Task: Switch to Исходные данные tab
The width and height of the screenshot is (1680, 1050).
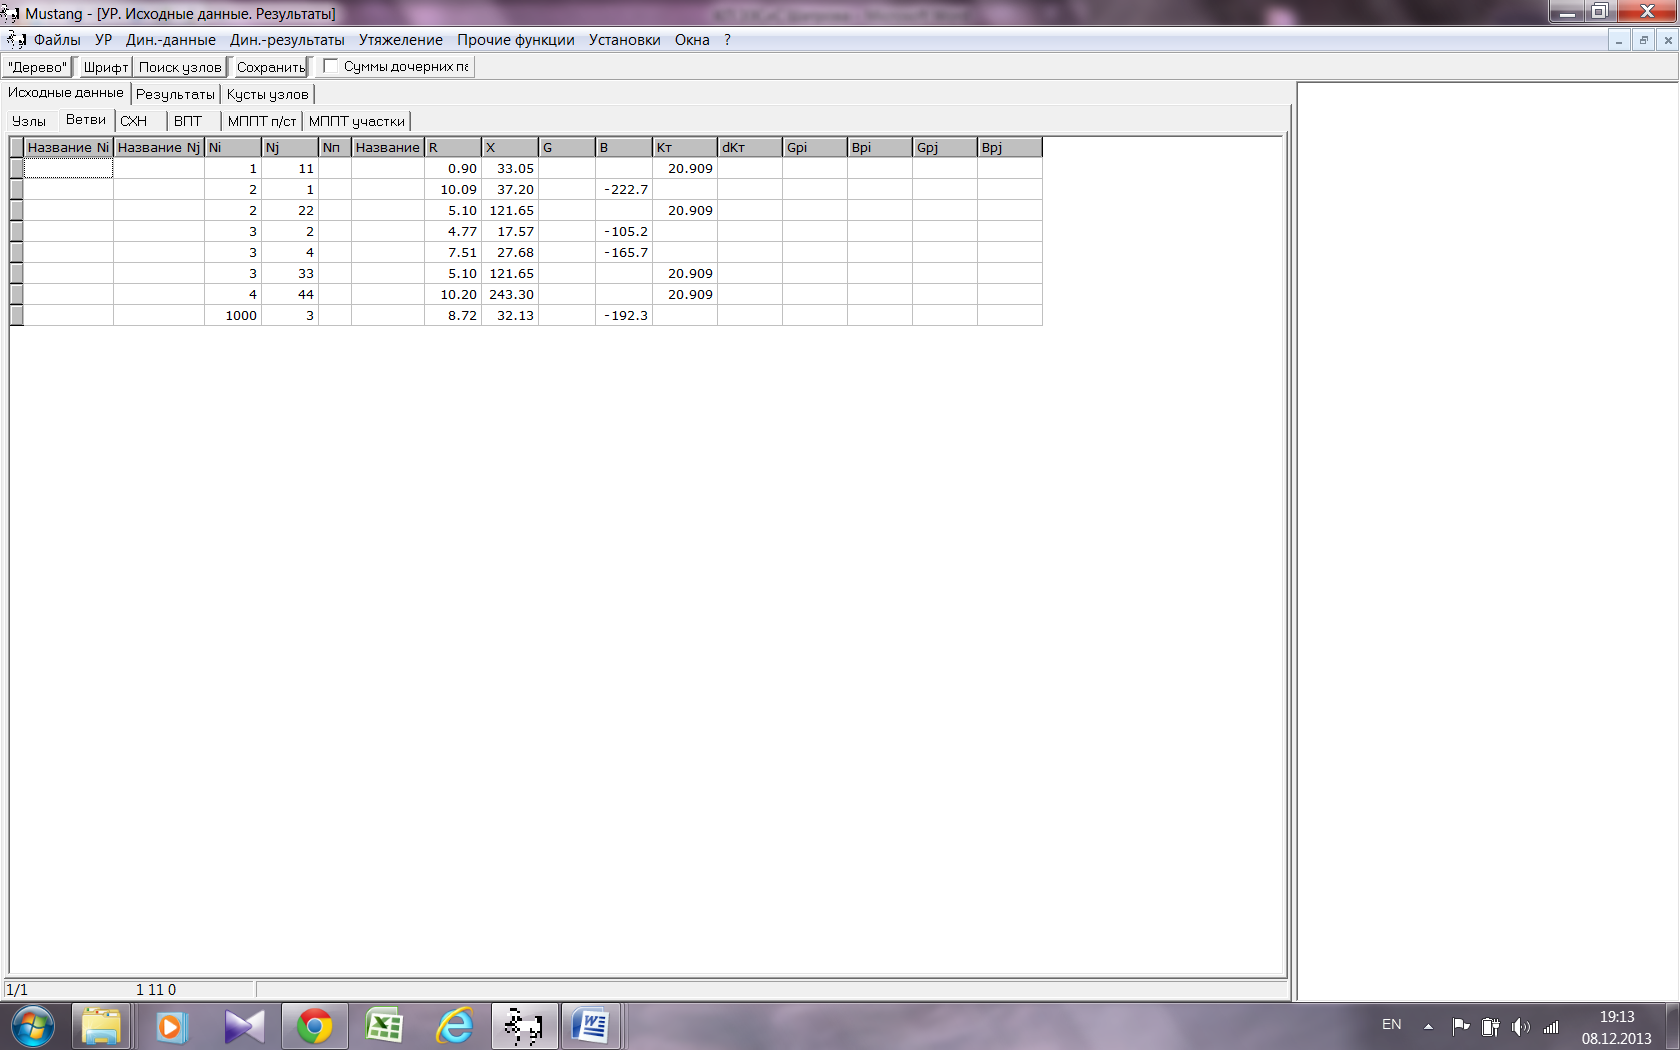Action: point(66,93)
